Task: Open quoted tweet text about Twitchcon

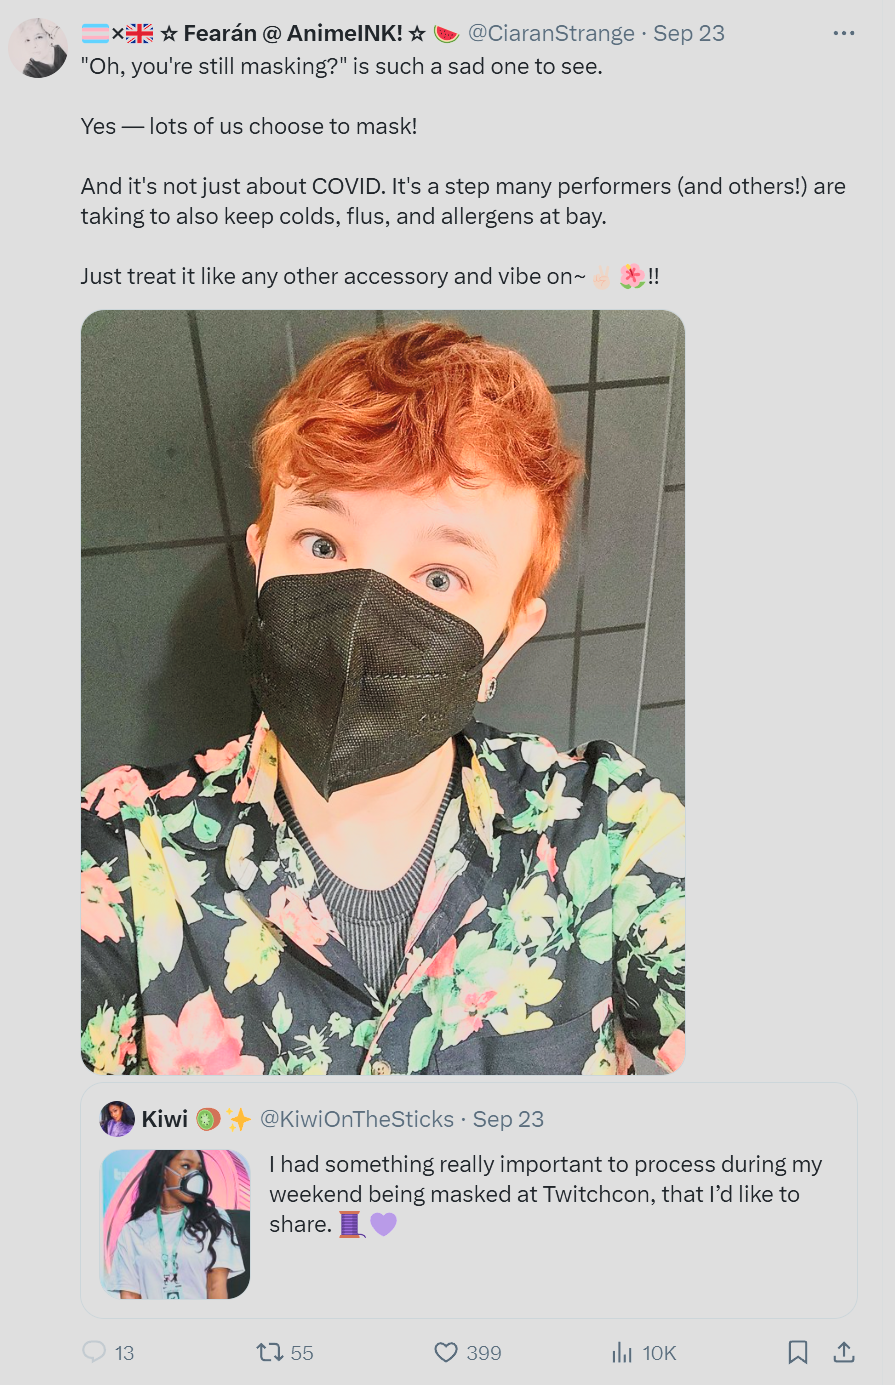Action: point(545,1194)
